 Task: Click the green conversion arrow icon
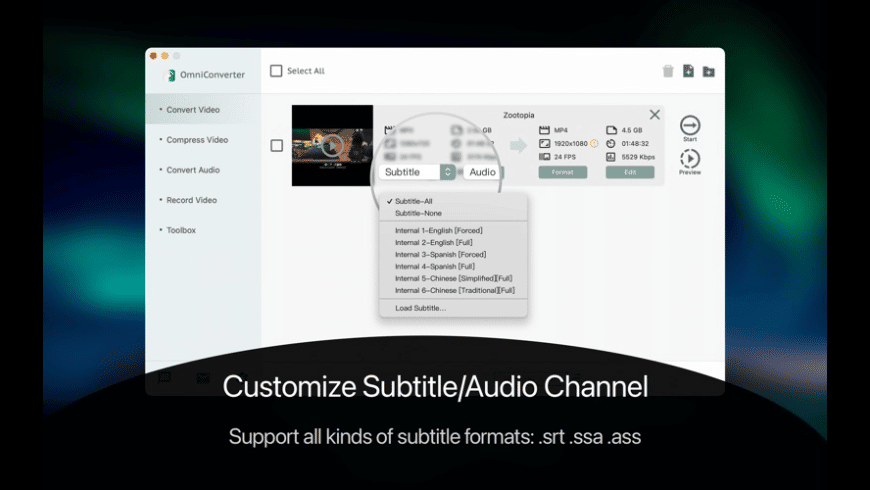point(518,145)
